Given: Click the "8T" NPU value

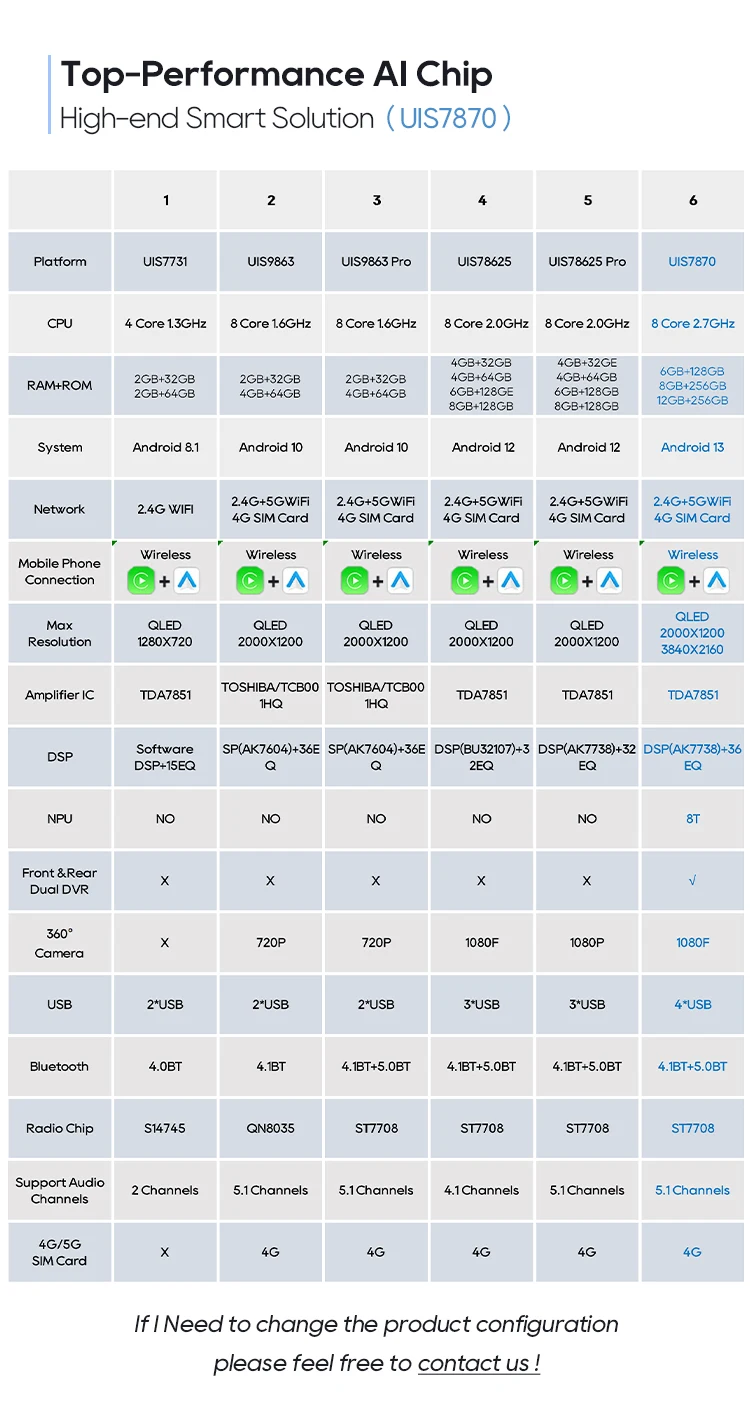Looking at the screenshot, I should pyautogui.click(x=692, y=819).
